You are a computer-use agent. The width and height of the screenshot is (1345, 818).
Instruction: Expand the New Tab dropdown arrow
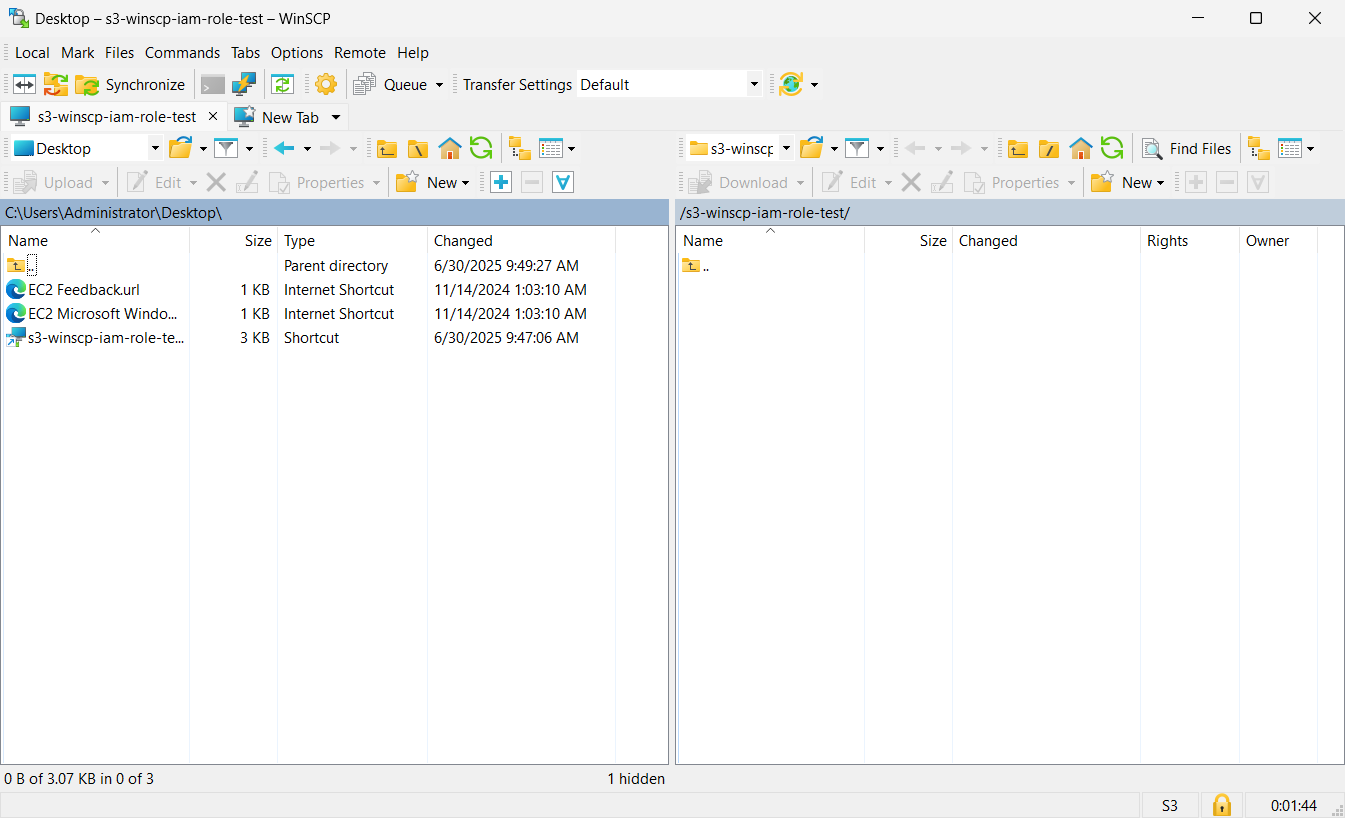[336, 117]
